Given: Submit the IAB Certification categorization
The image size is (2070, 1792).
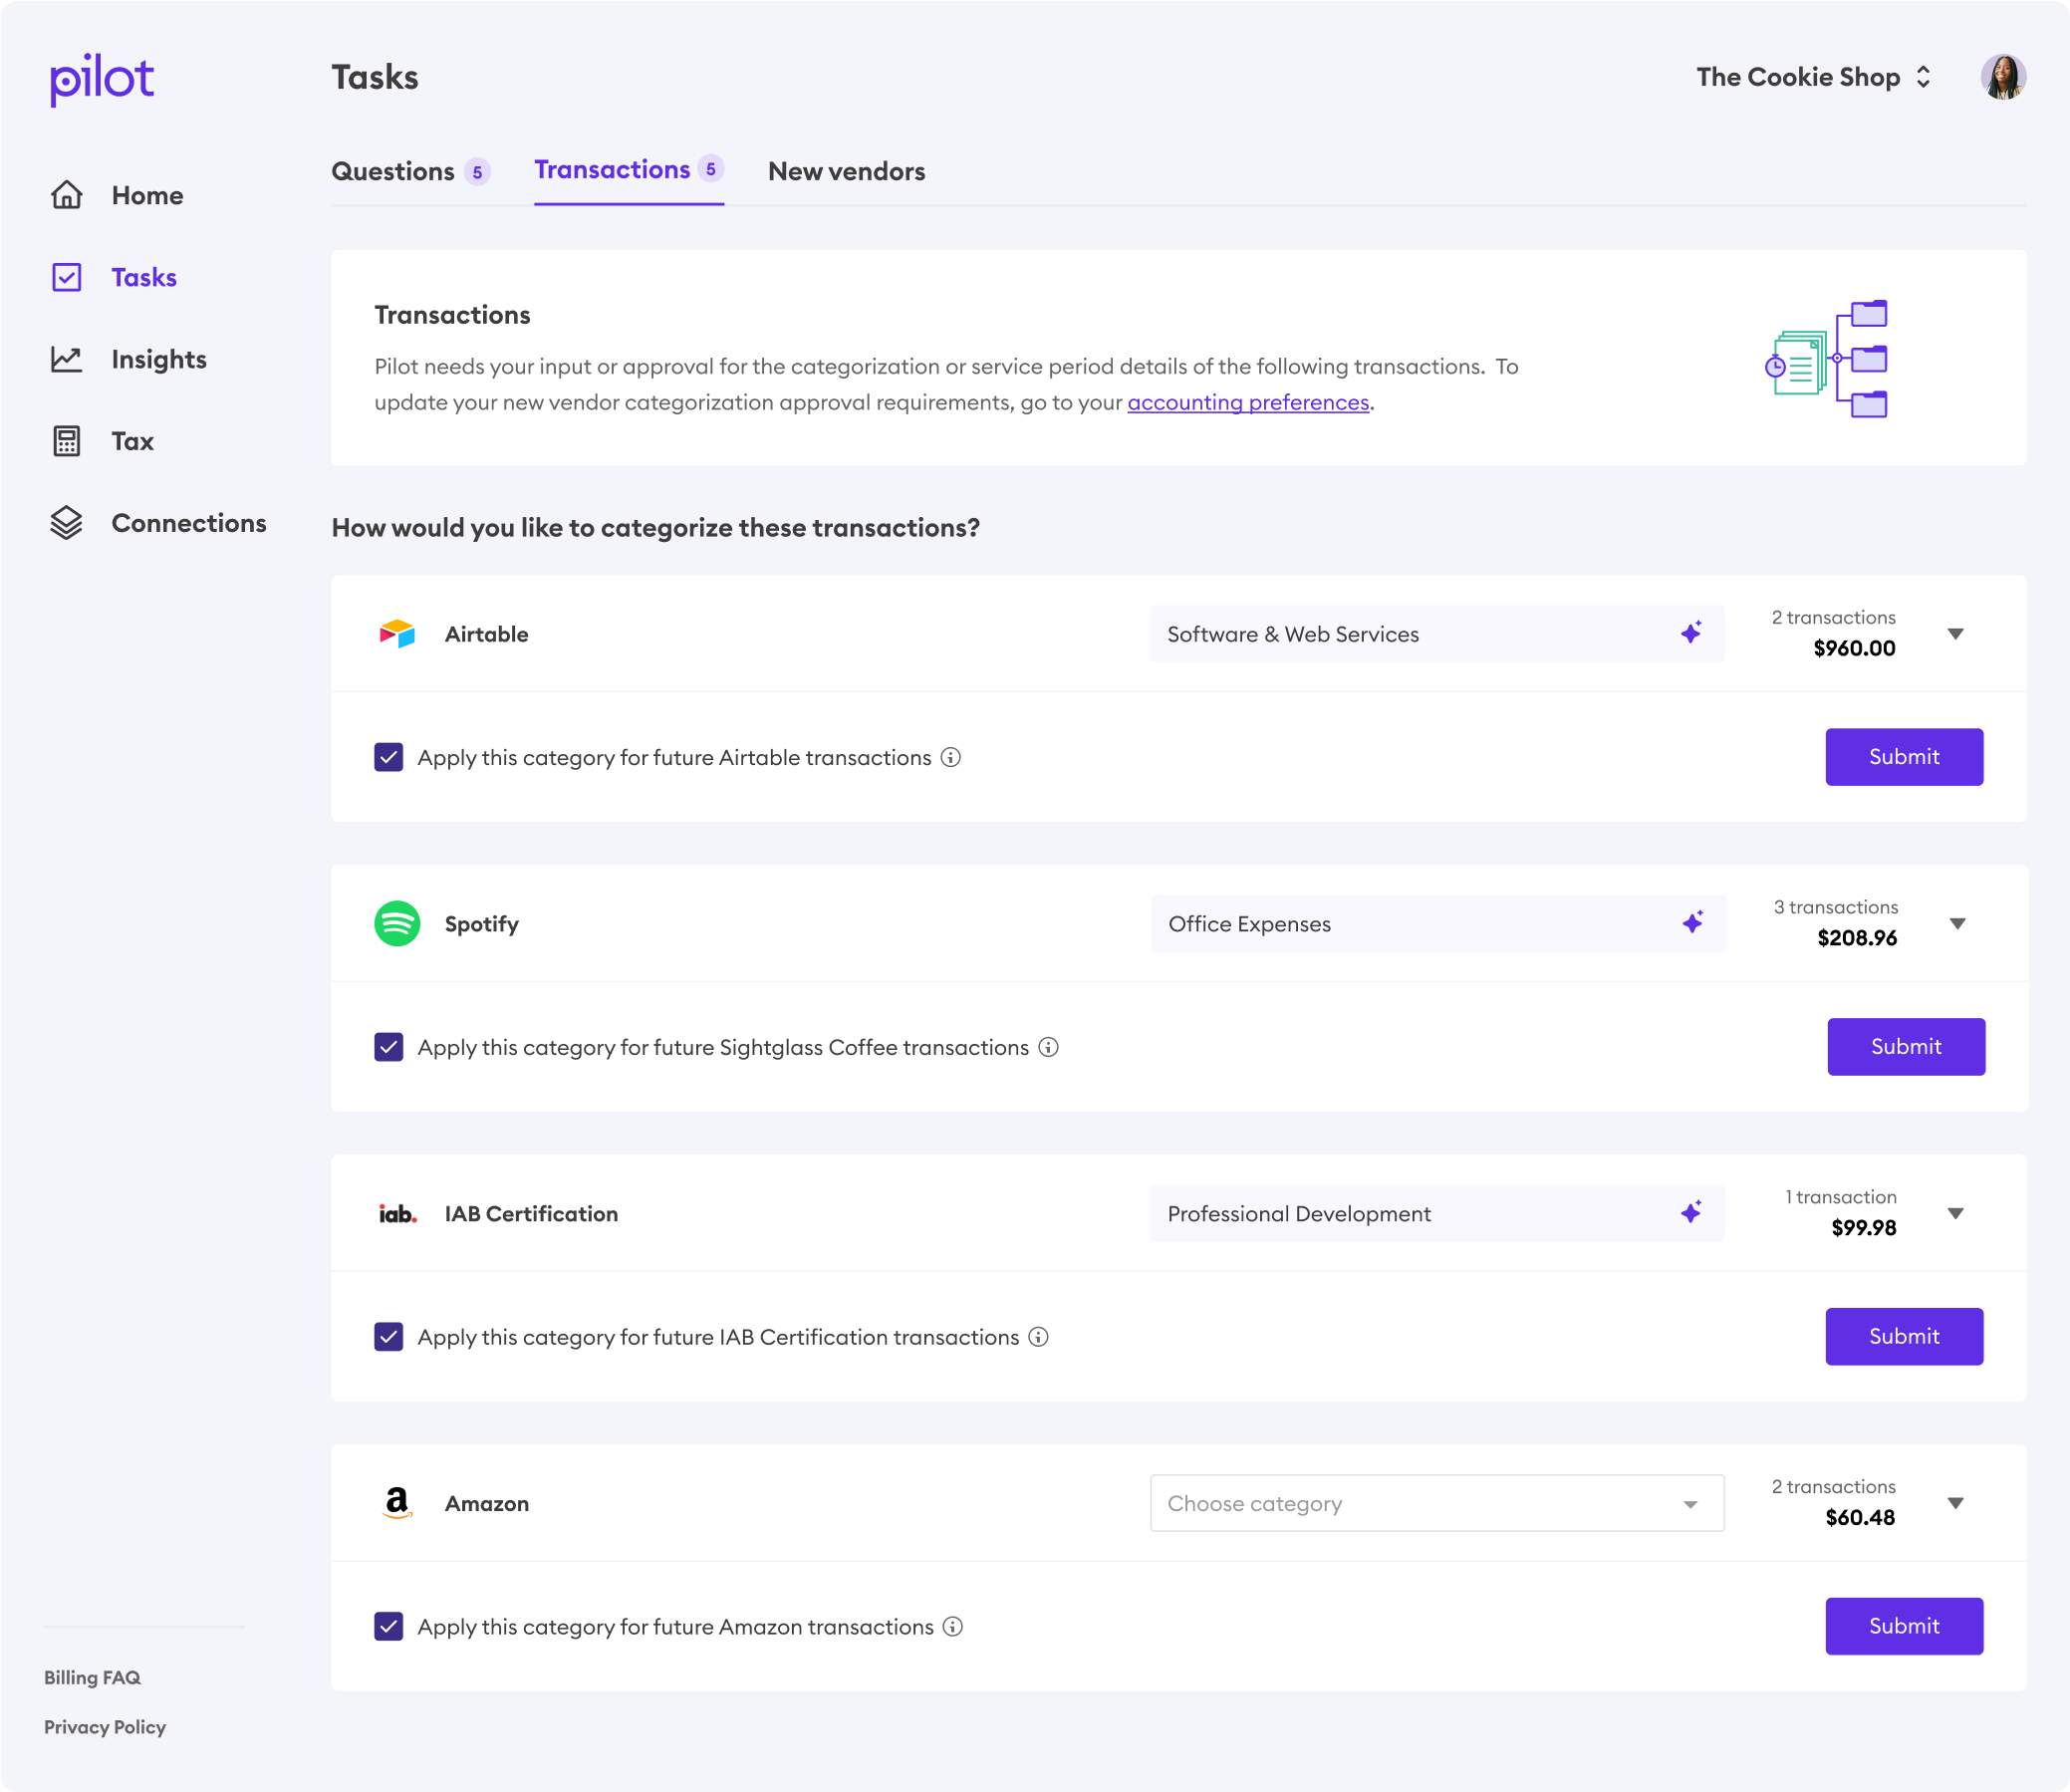Looking at the screenshot, I should coord(1904,1337).
